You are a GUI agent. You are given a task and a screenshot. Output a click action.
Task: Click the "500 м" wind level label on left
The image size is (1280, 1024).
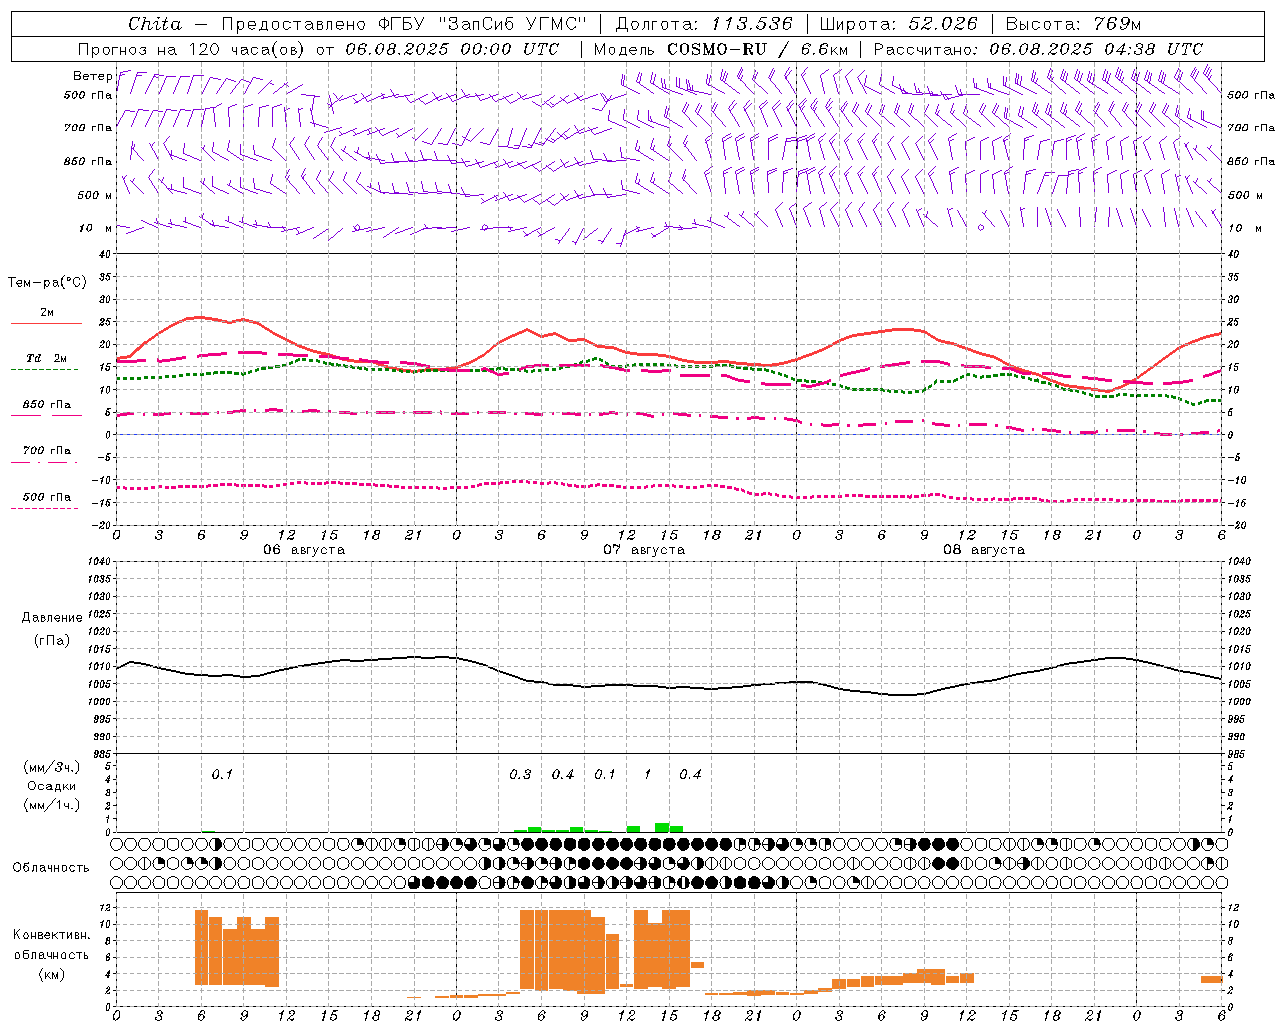point(95,196)
